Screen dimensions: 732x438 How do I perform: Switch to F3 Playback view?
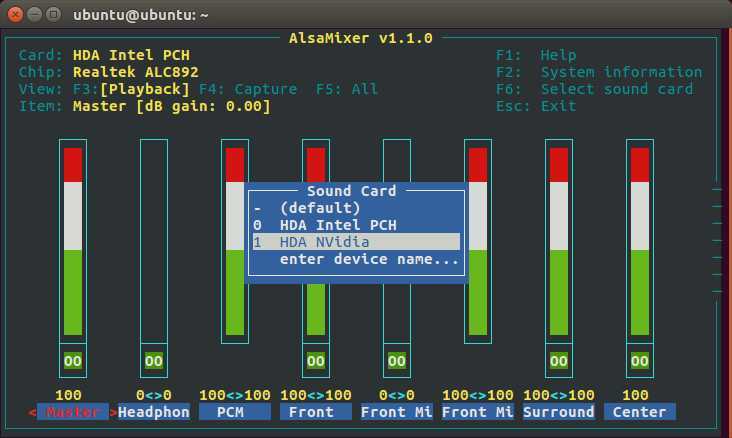[x=131, y=89]
